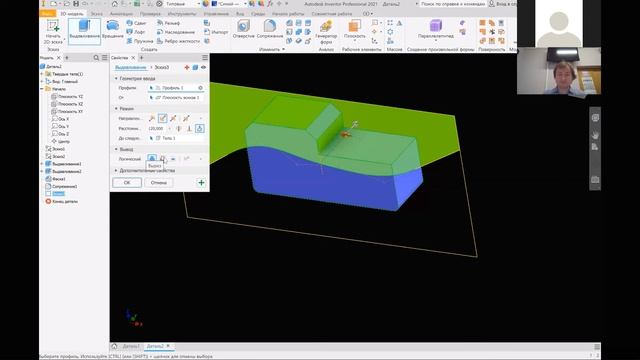Select the symmetric direction option
Viewport: 640px width, 360px height.
tap(173, 118)
